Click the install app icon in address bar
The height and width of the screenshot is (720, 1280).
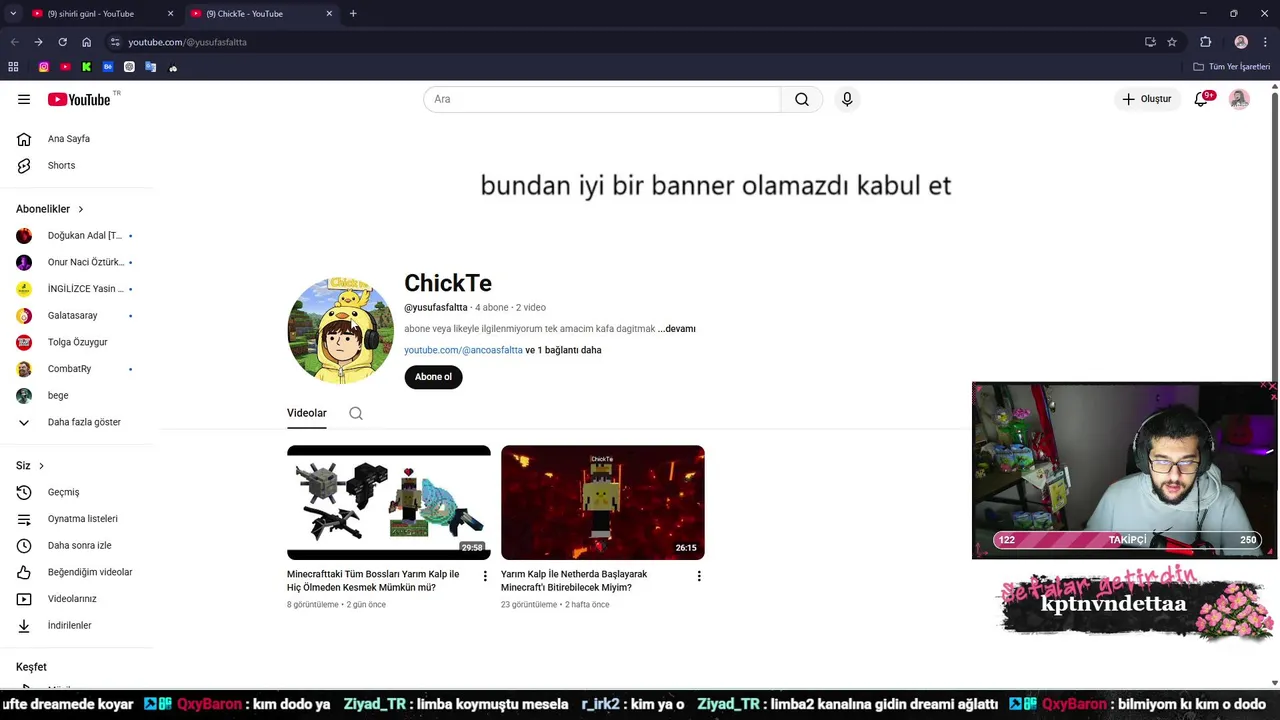click(1150, 42)
